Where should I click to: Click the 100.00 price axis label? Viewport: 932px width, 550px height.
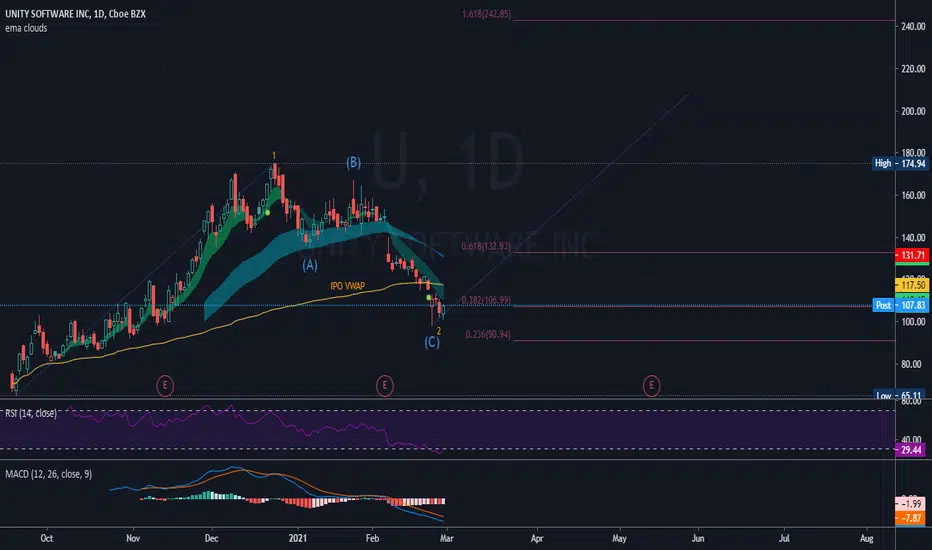[x=913, y=322]
